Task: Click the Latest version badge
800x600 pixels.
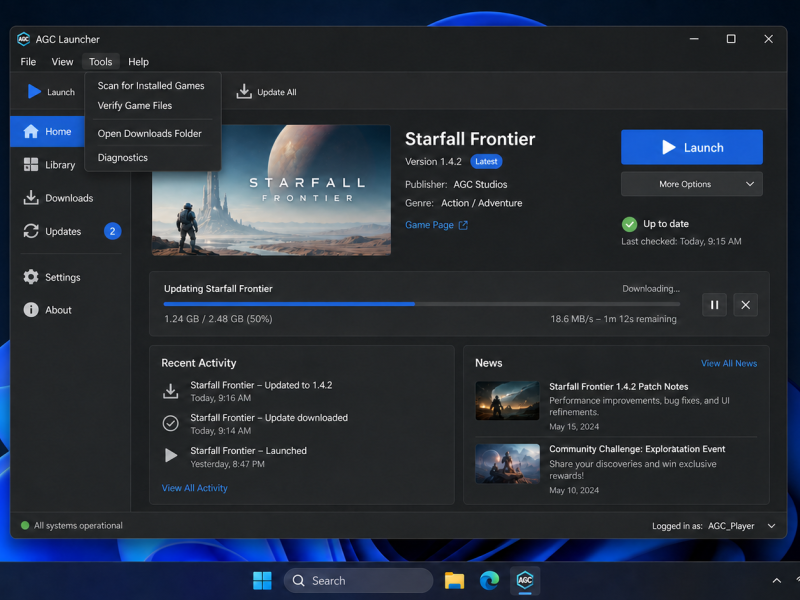Action: (x=486, y=162)
